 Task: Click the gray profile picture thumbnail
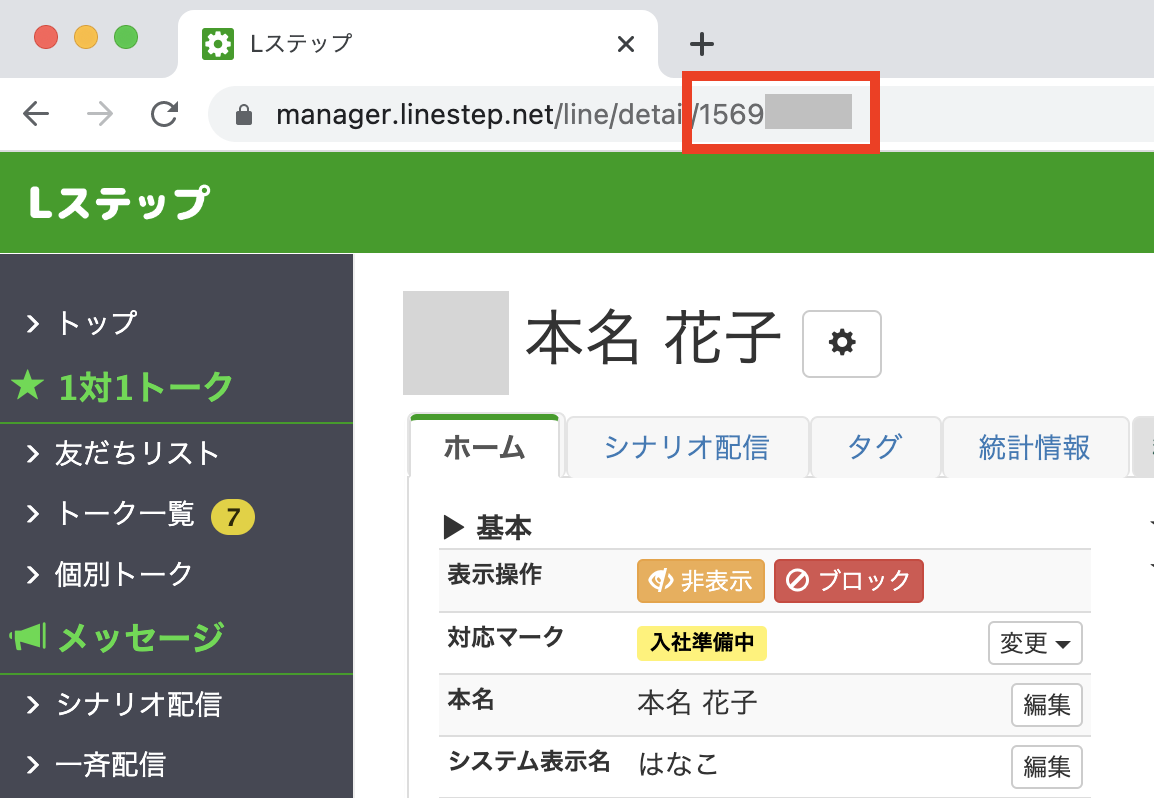pos(455,342)
